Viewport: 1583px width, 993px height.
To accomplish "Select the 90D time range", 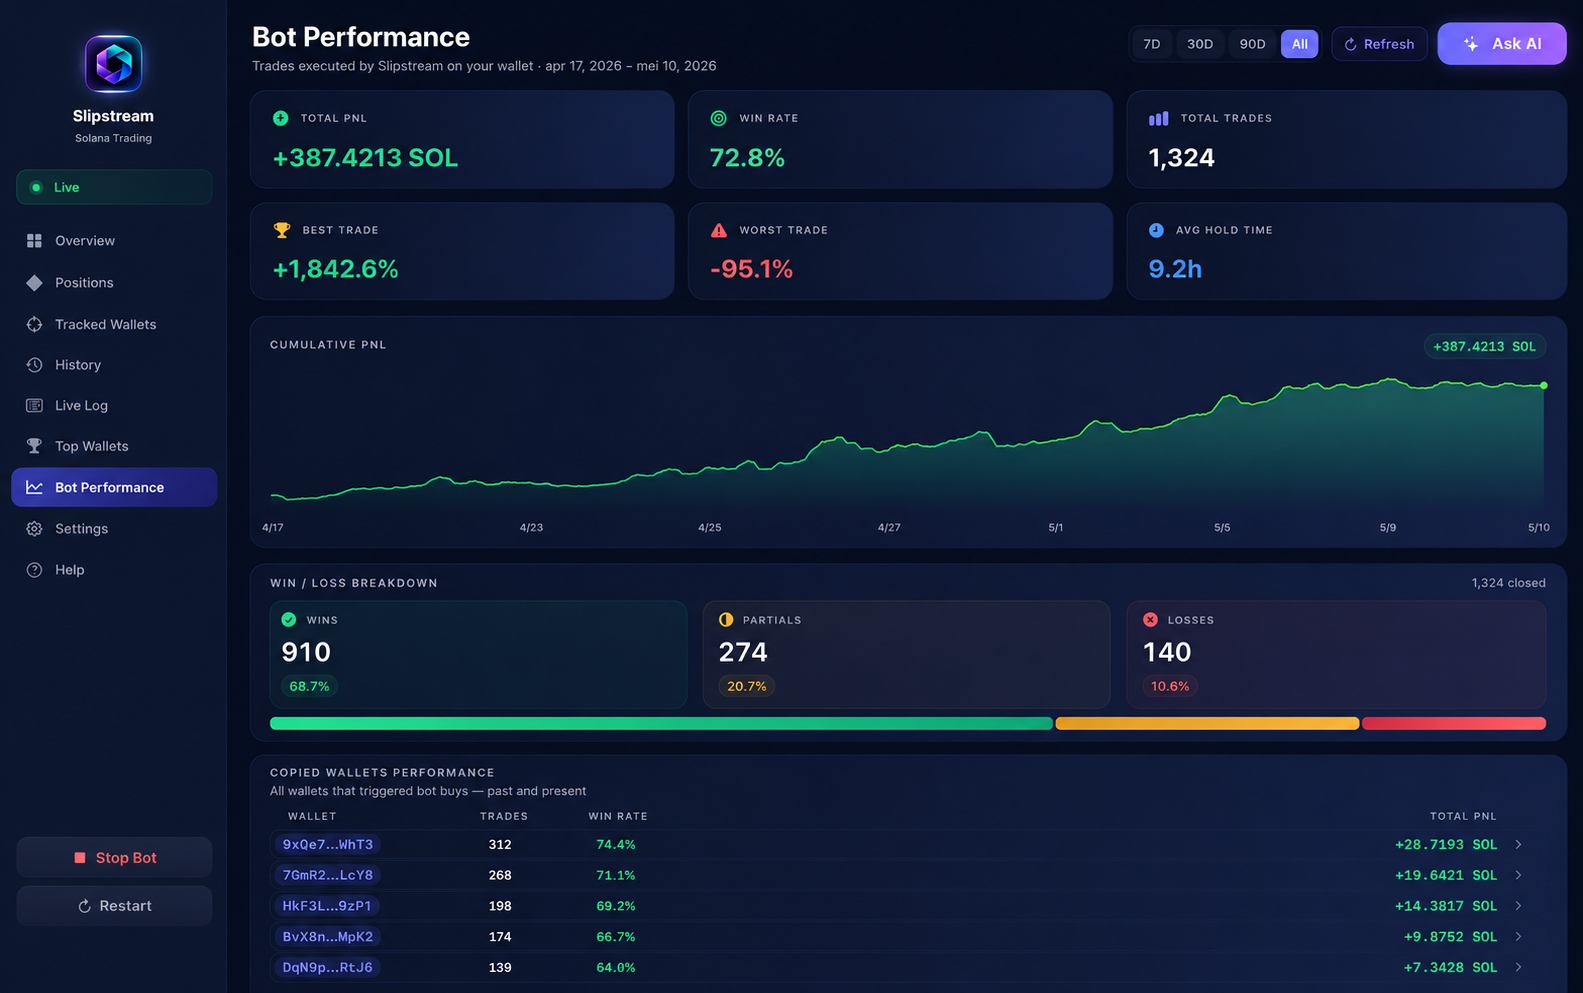I will click(1252, 44).
